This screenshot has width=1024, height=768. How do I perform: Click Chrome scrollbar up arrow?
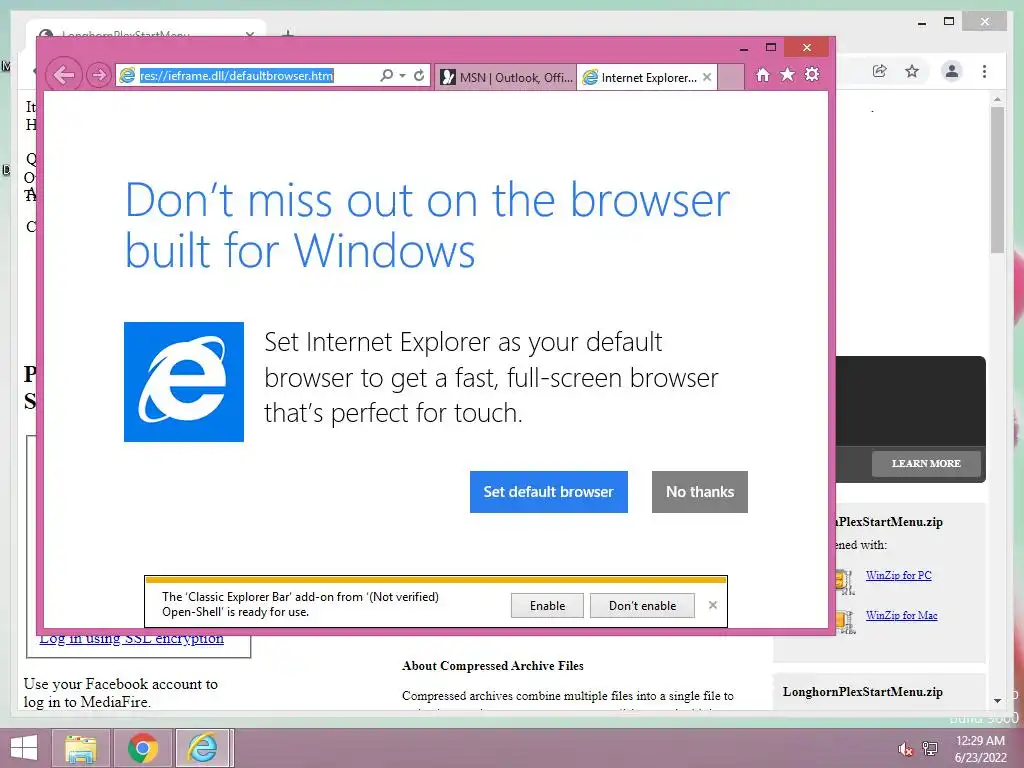pyautogui.click(x=997, y=99)
